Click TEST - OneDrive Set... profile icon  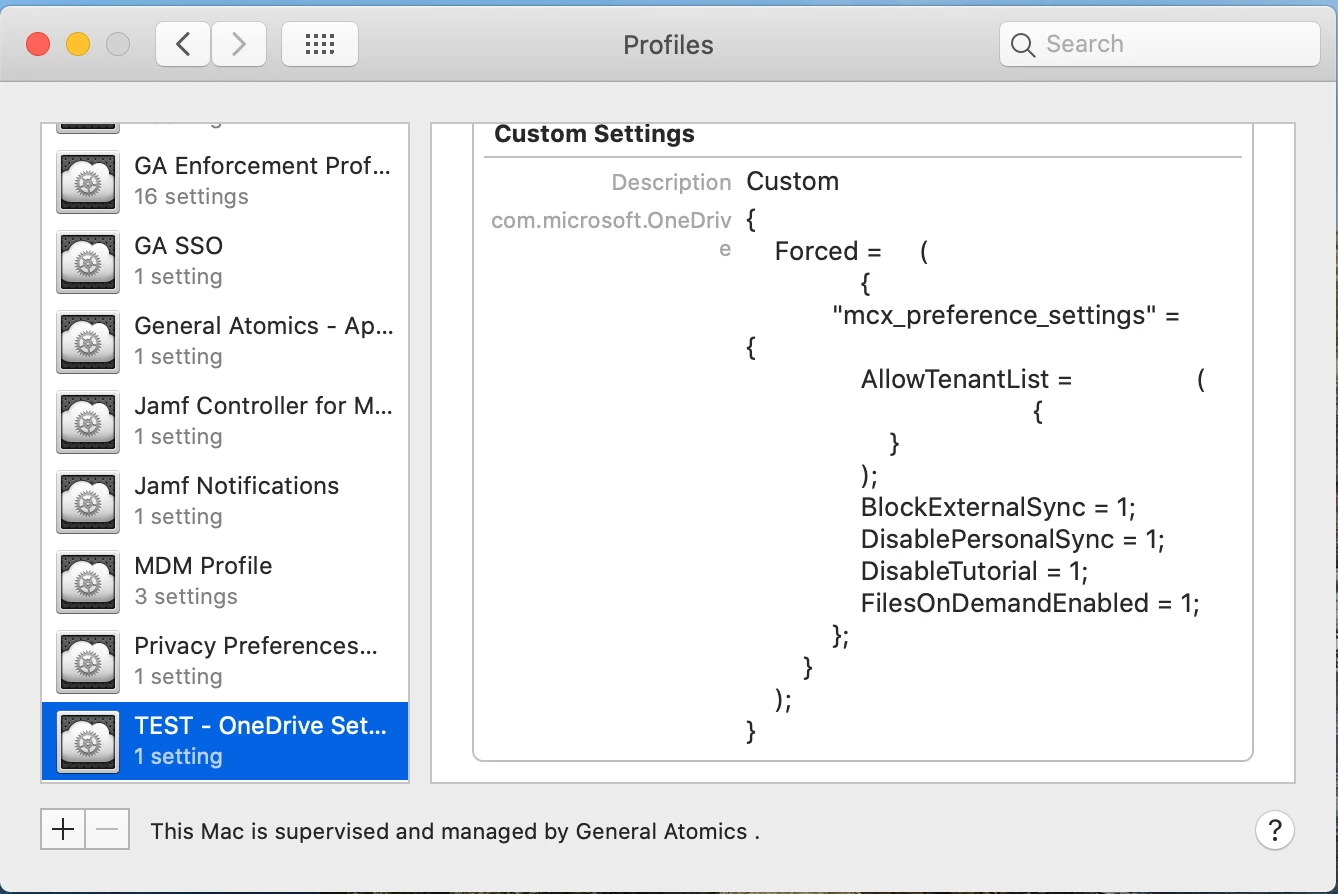tap(88, 741)
